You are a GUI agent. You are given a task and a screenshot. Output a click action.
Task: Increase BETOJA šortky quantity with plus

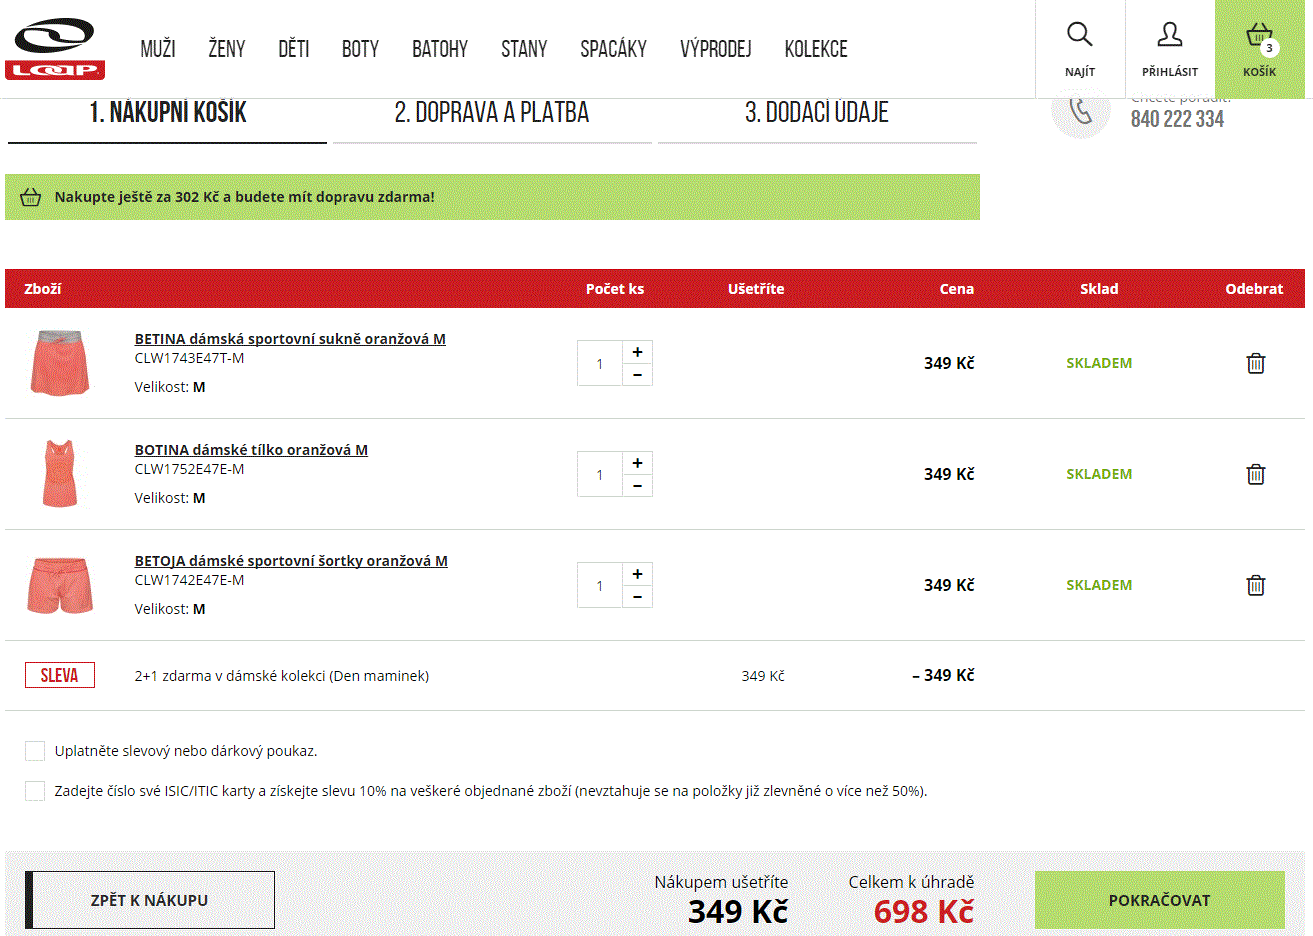click(637, 574)
